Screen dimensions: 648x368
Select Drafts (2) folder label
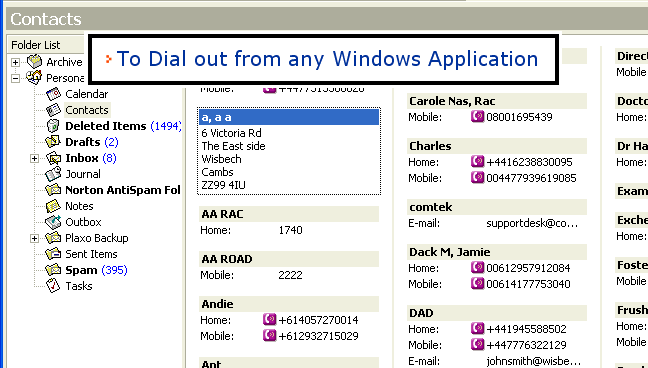(x=92, y=142)
